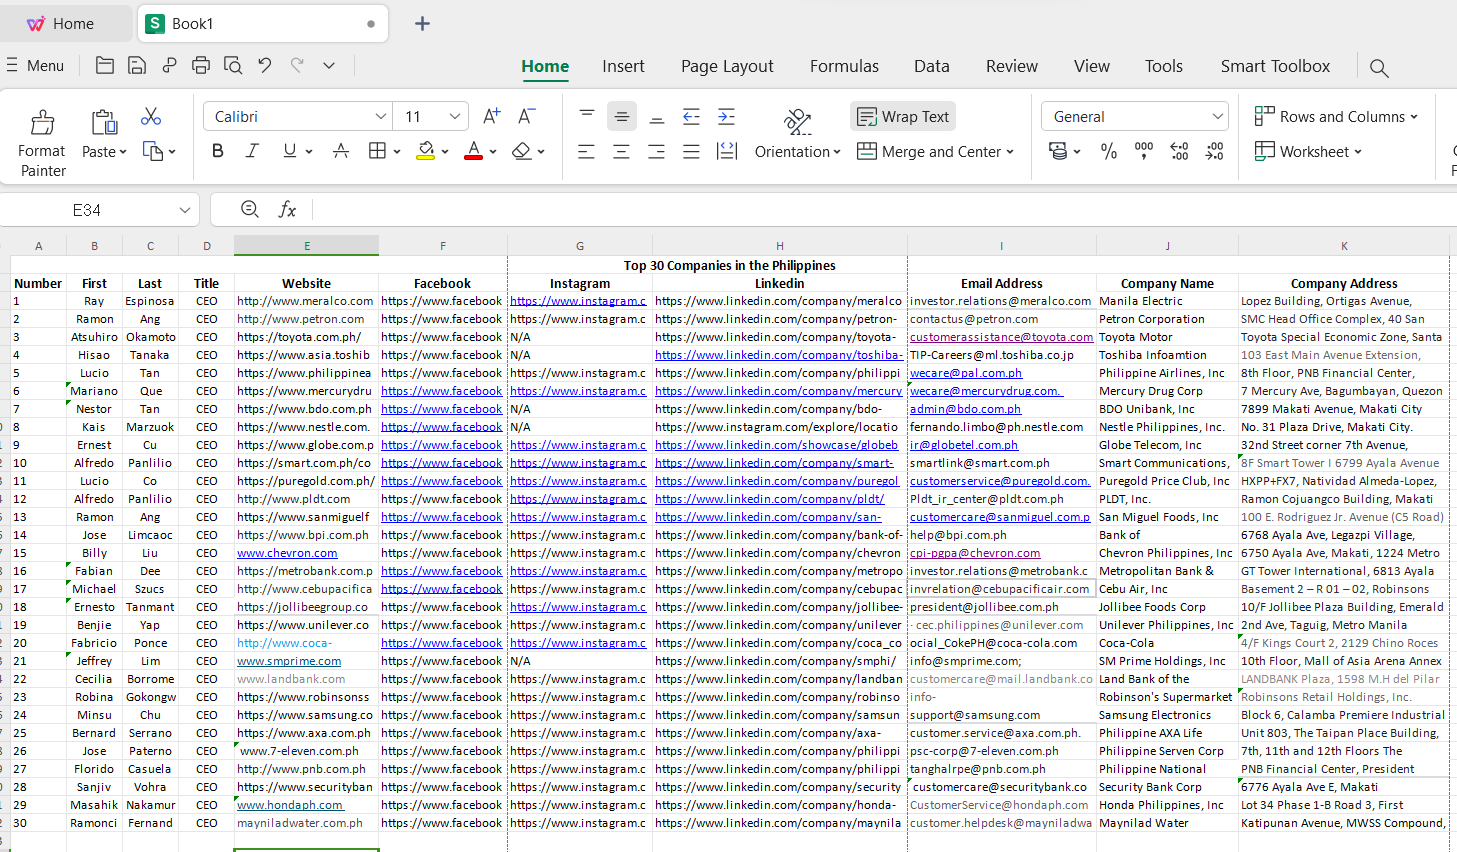Expand the Merge and Center dropdown arrow
1457x852 pixels.
pyautogui.click(x=1010, y=152)
